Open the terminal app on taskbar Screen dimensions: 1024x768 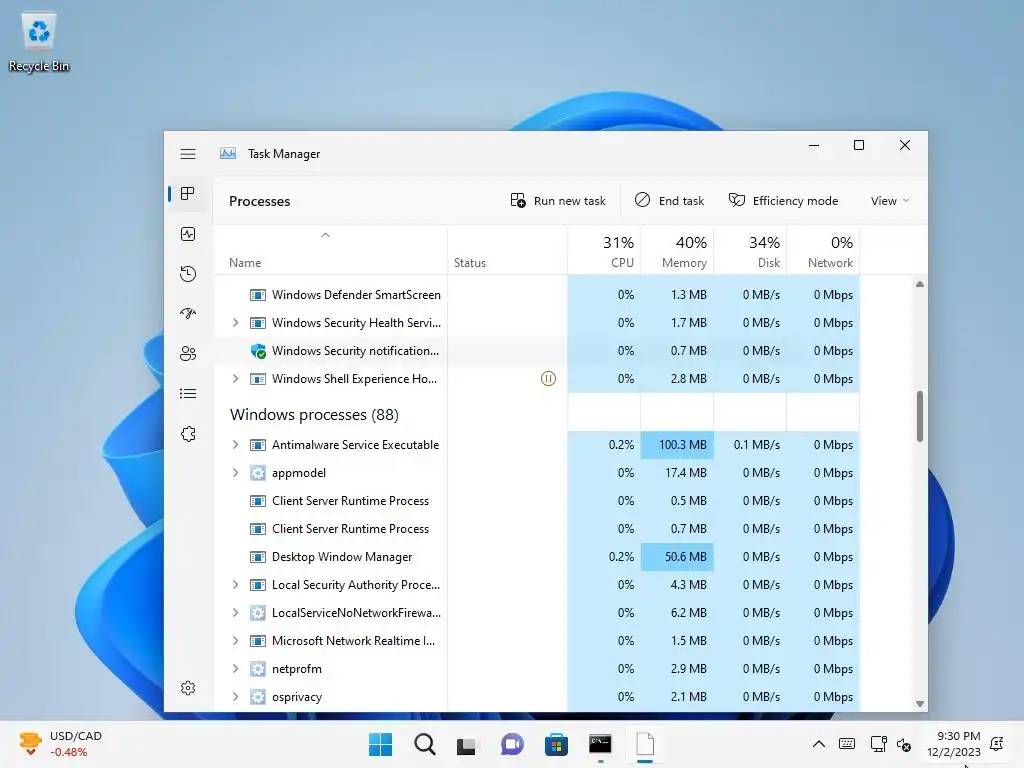[x=600, y=744]
